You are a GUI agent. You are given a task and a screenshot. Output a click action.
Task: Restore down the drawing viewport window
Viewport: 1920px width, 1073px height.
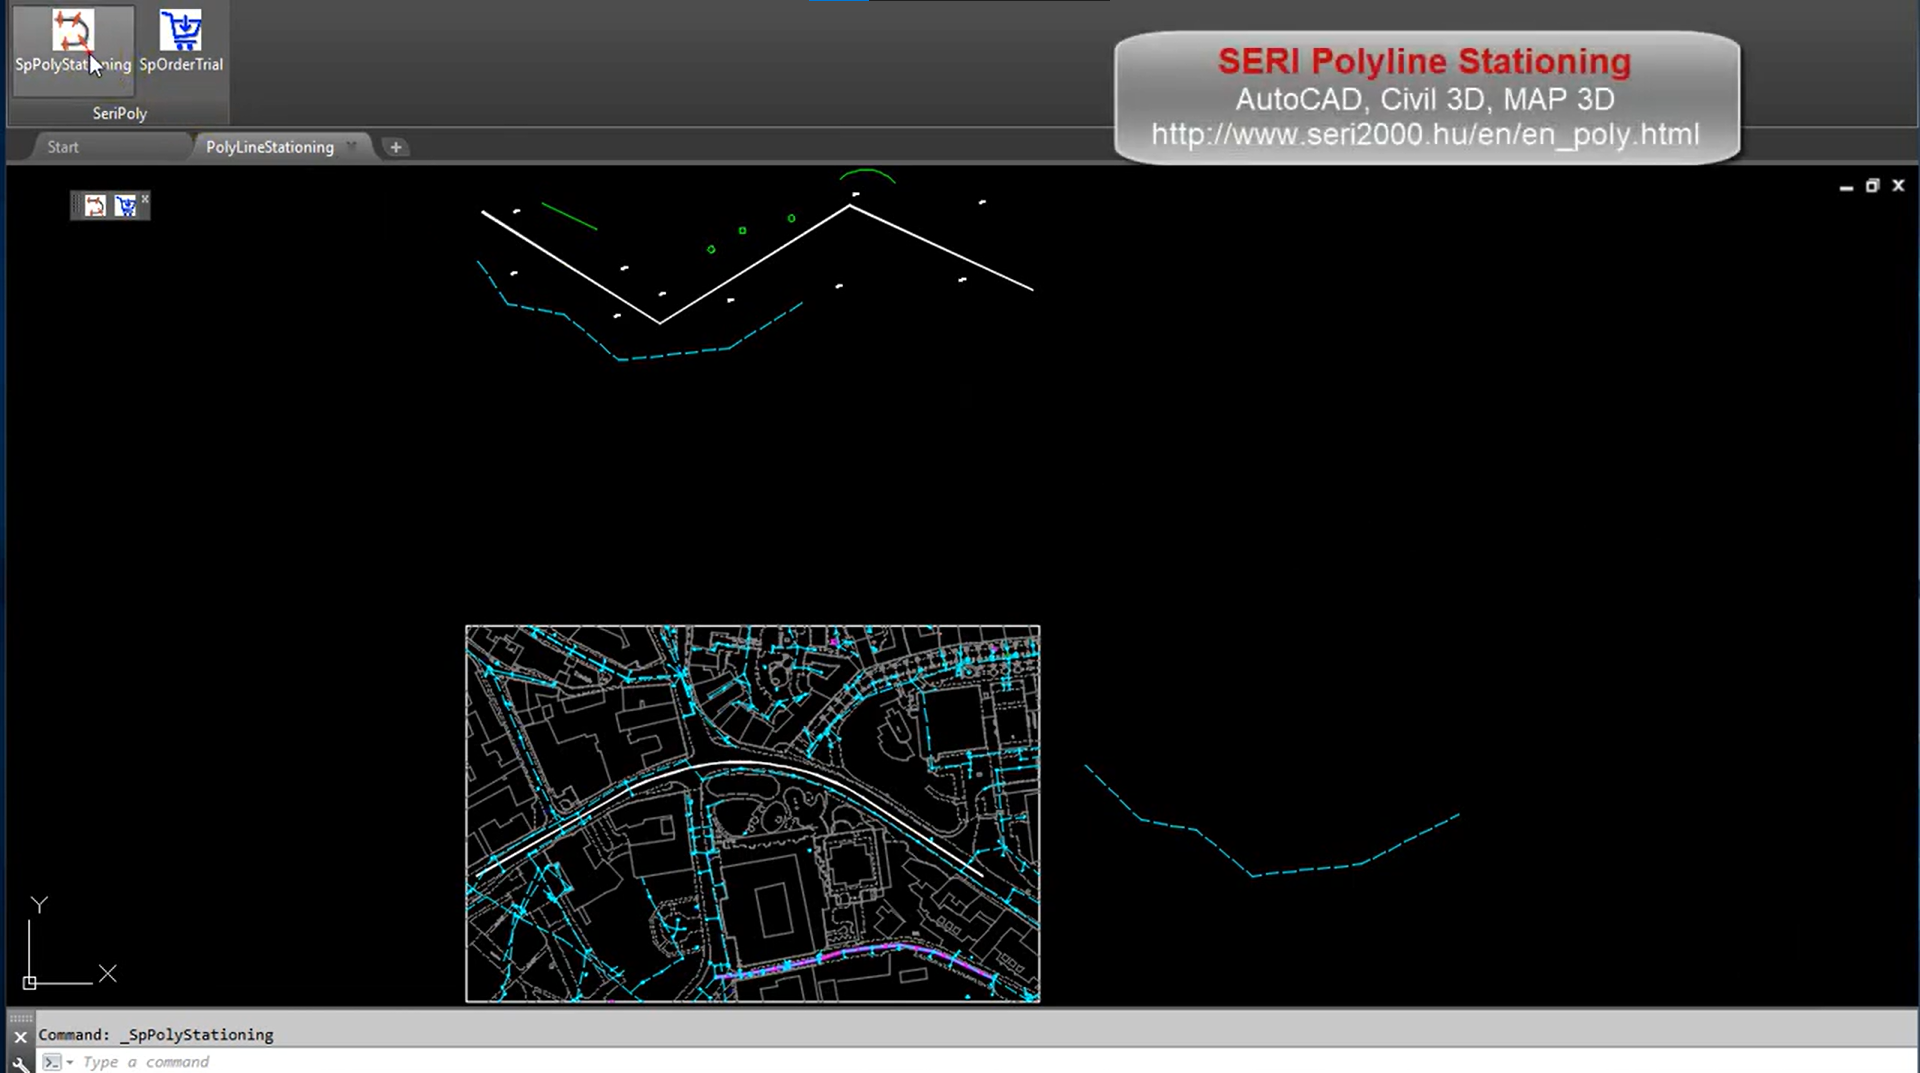pos(1872,186)
